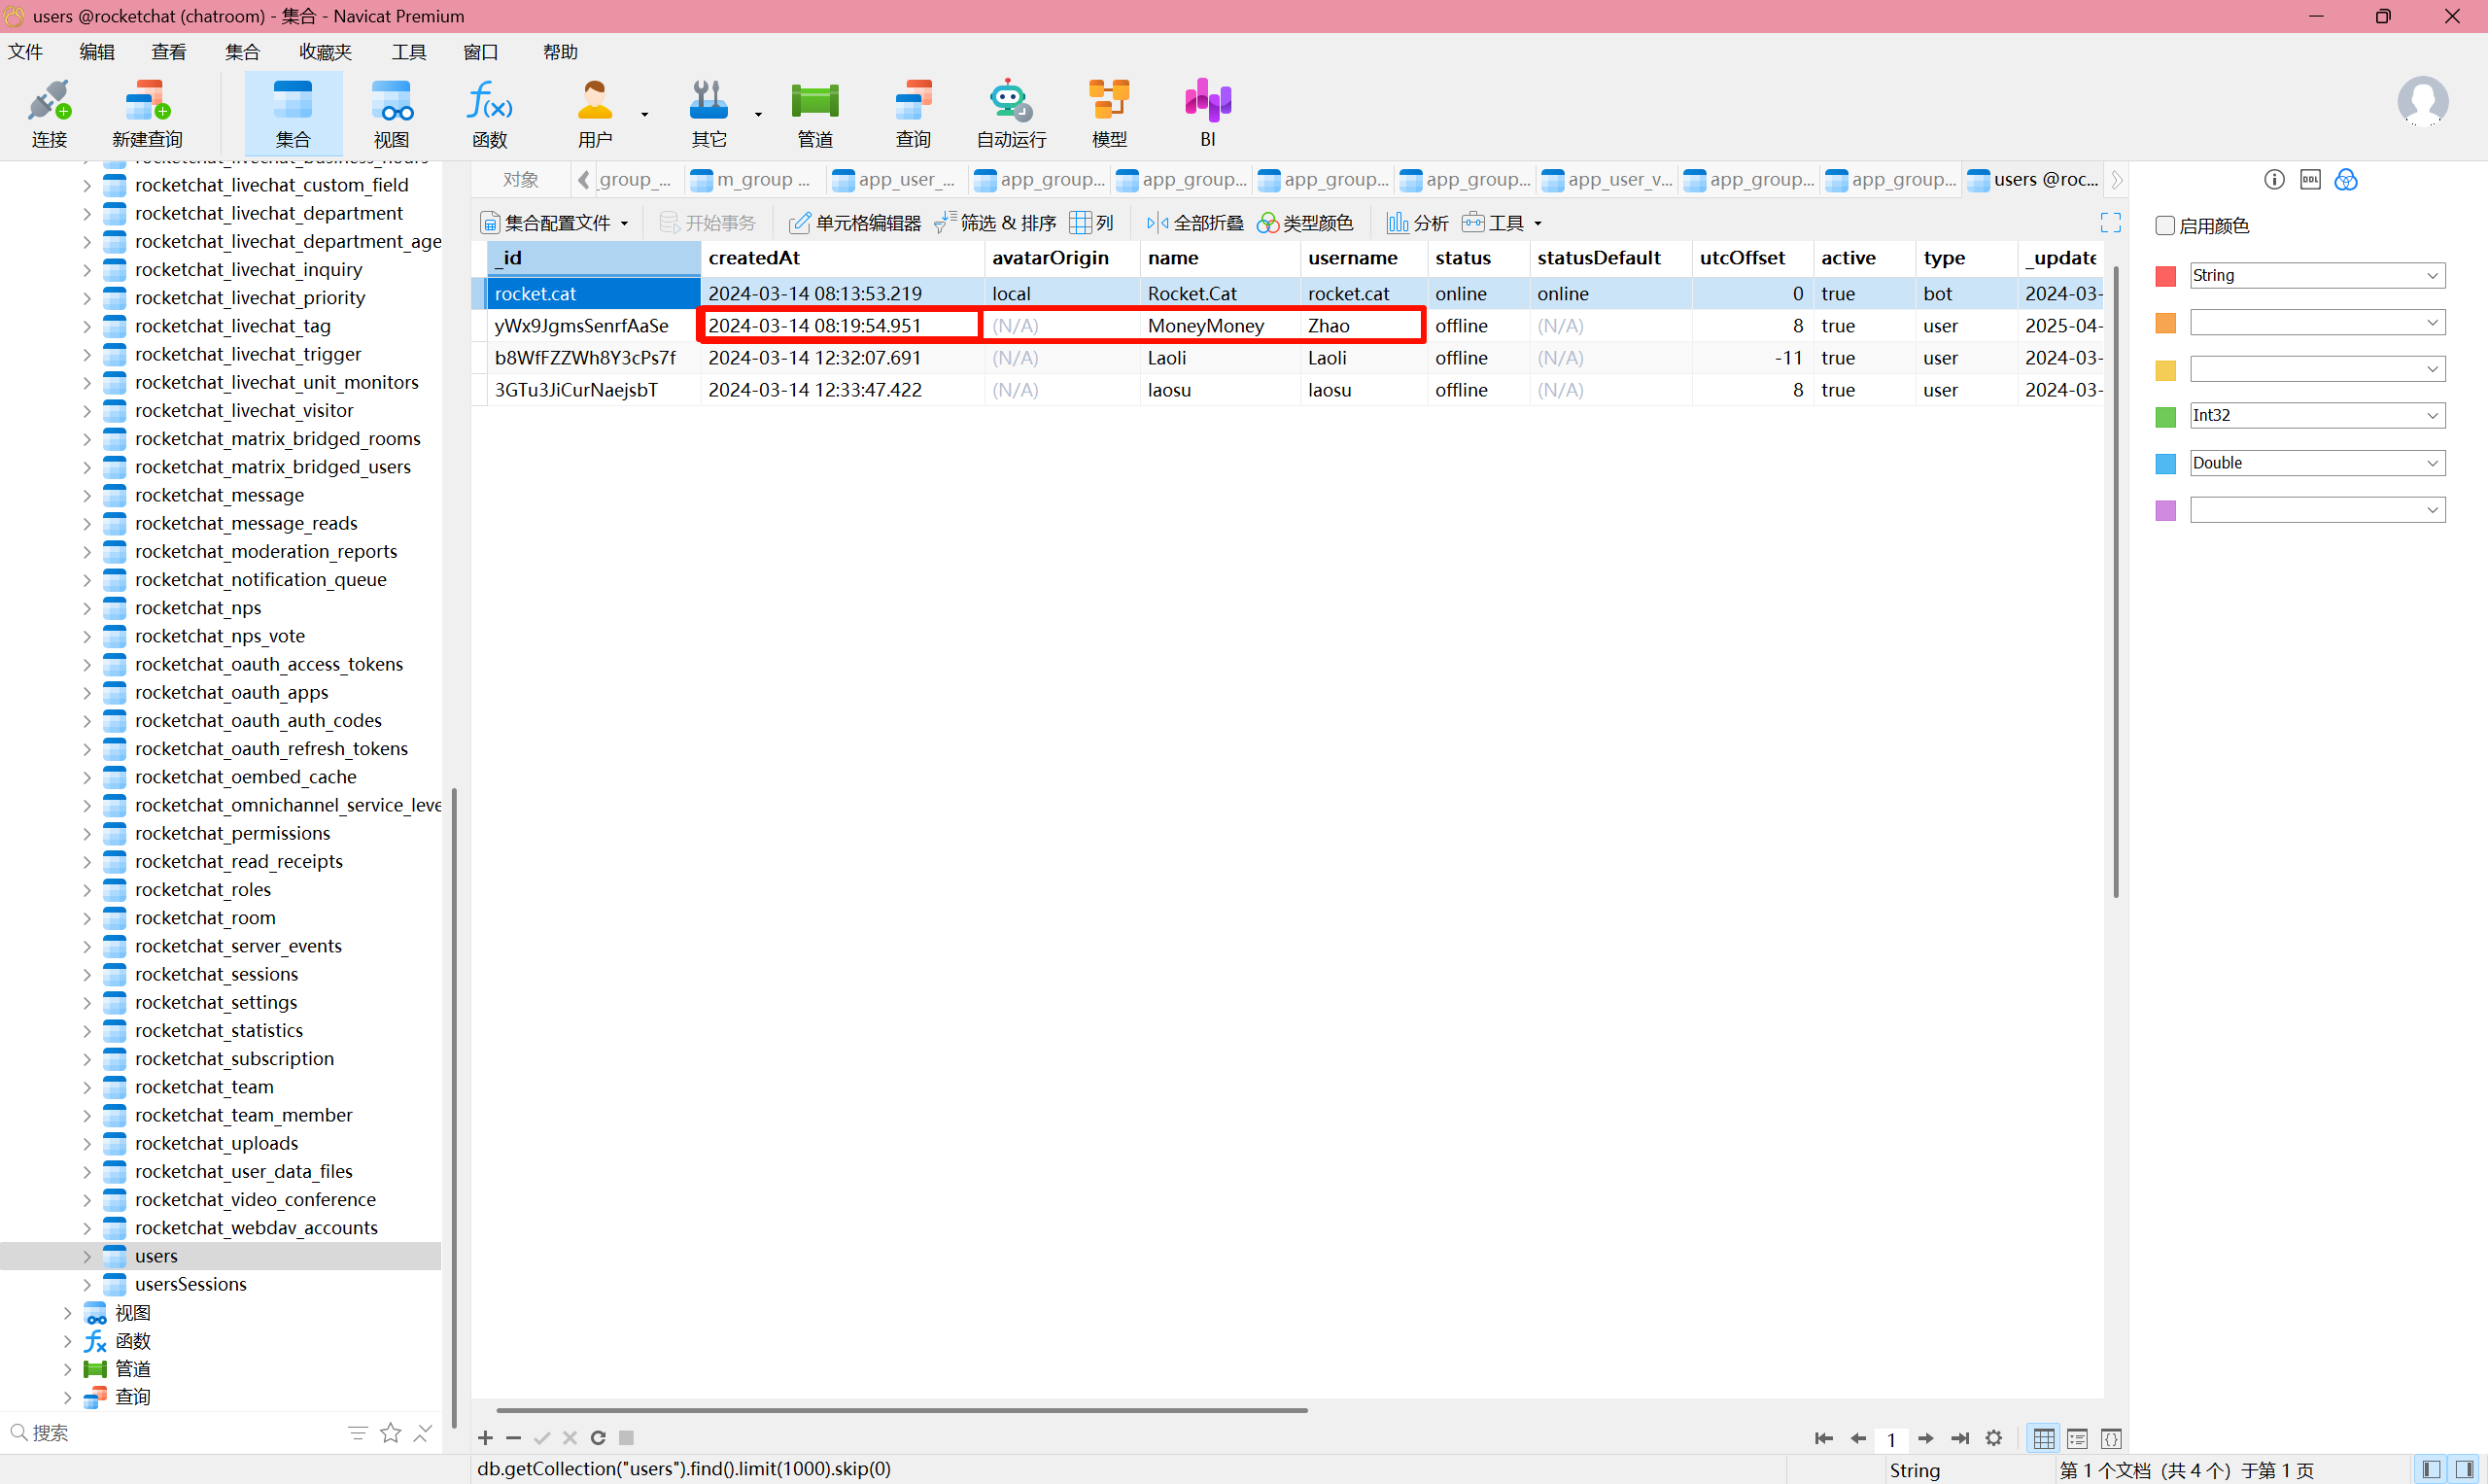Click the 用户 user toolbar icon

(595, 112)
